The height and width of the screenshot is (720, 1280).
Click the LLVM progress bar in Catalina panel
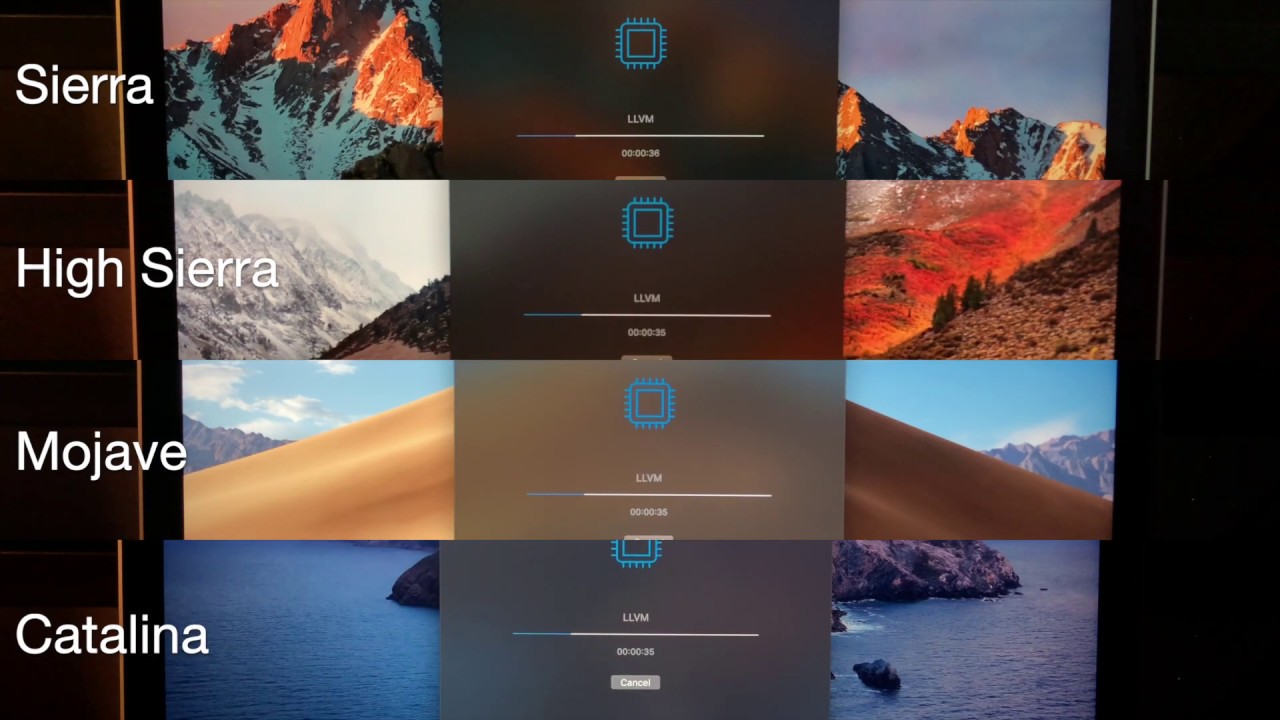click(x=635, y=634)
